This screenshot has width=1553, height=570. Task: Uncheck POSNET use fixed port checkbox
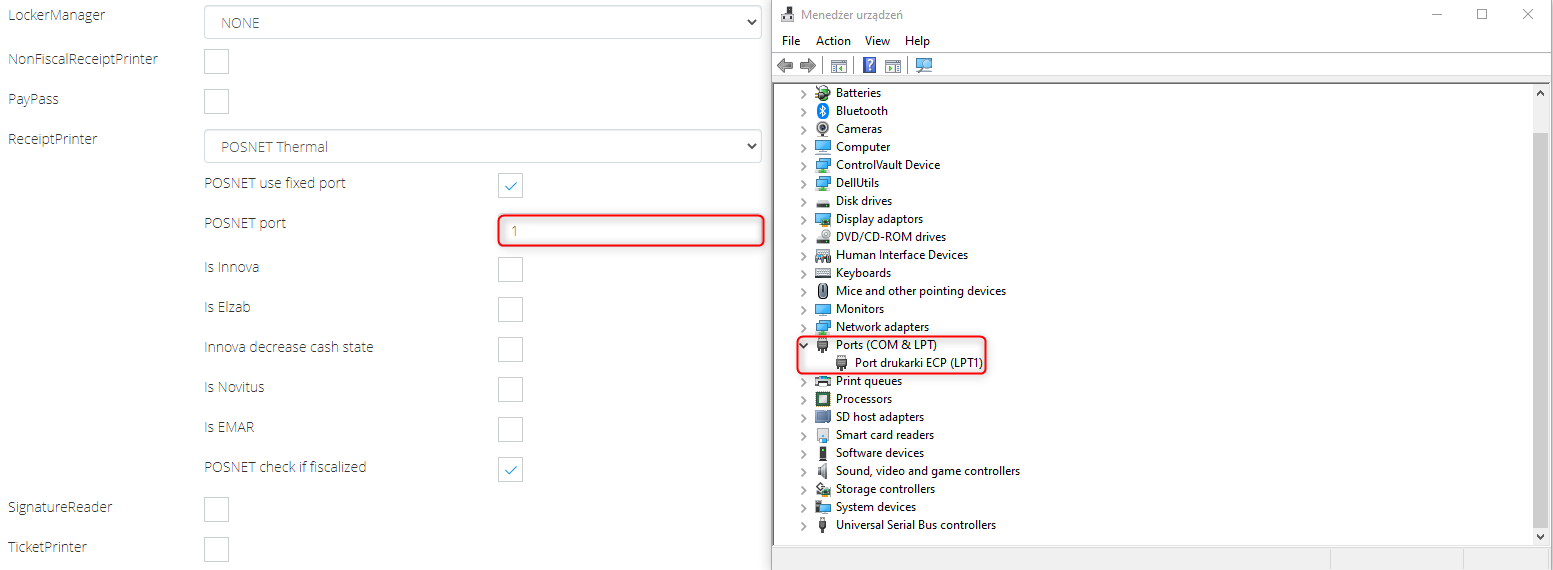tap(510, 186)
